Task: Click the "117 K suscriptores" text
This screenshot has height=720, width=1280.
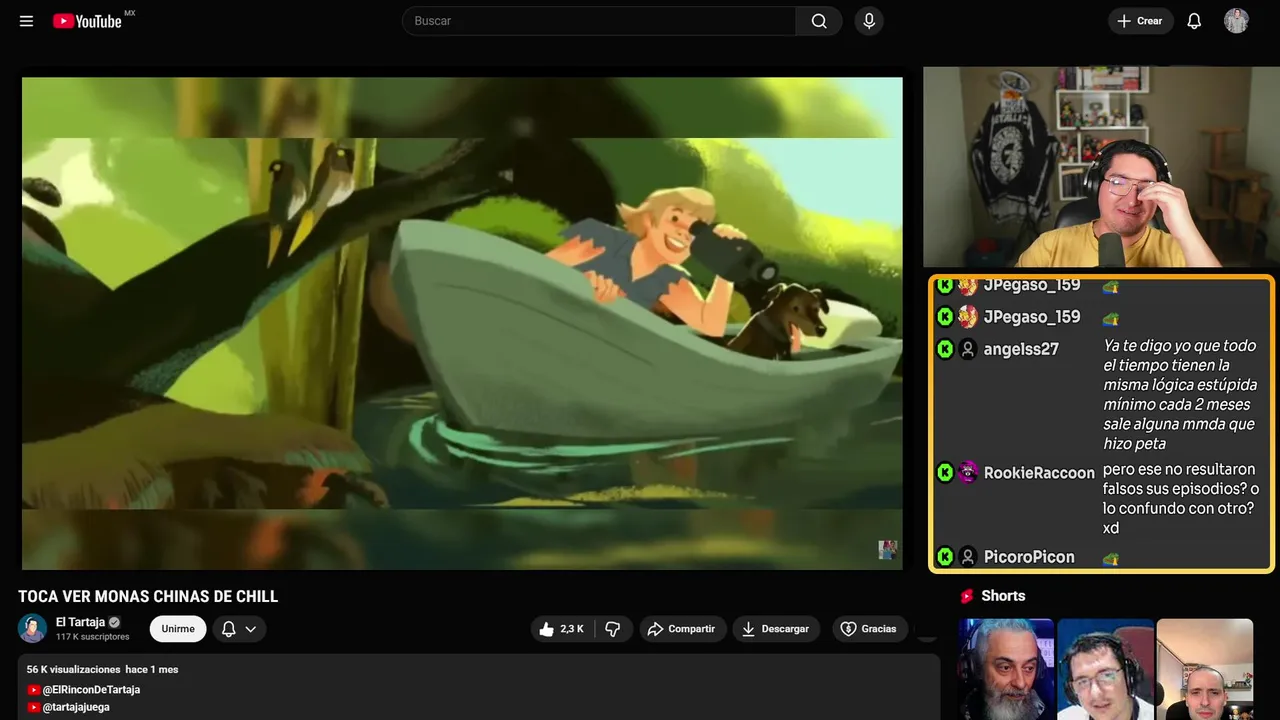Action: [x=93, y=637]
